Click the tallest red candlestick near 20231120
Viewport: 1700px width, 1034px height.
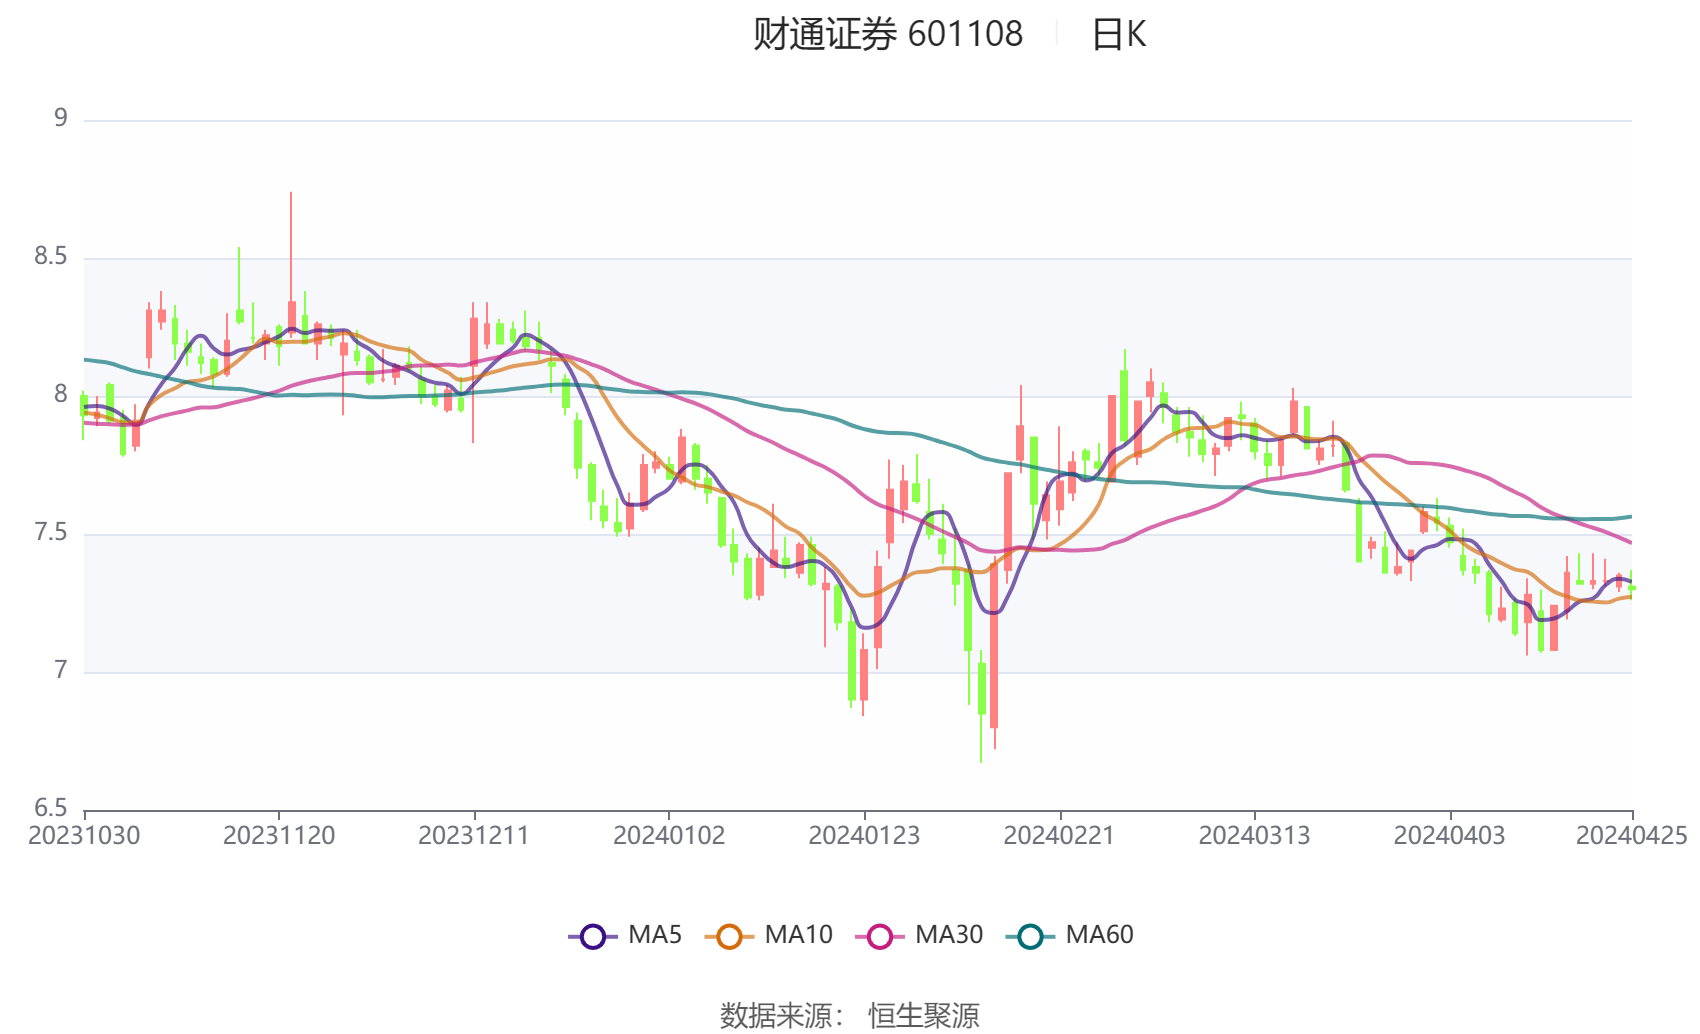click(291, 315)
